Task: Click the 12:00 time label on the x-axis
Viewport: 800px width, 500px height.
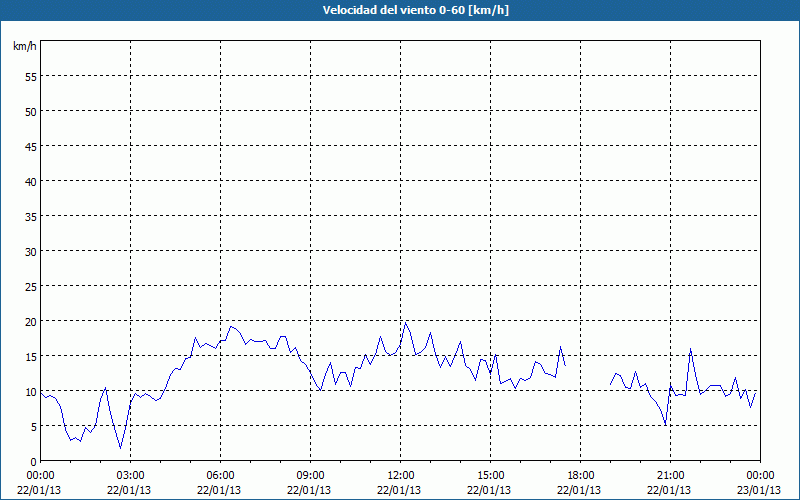Action: pos(401,476)
